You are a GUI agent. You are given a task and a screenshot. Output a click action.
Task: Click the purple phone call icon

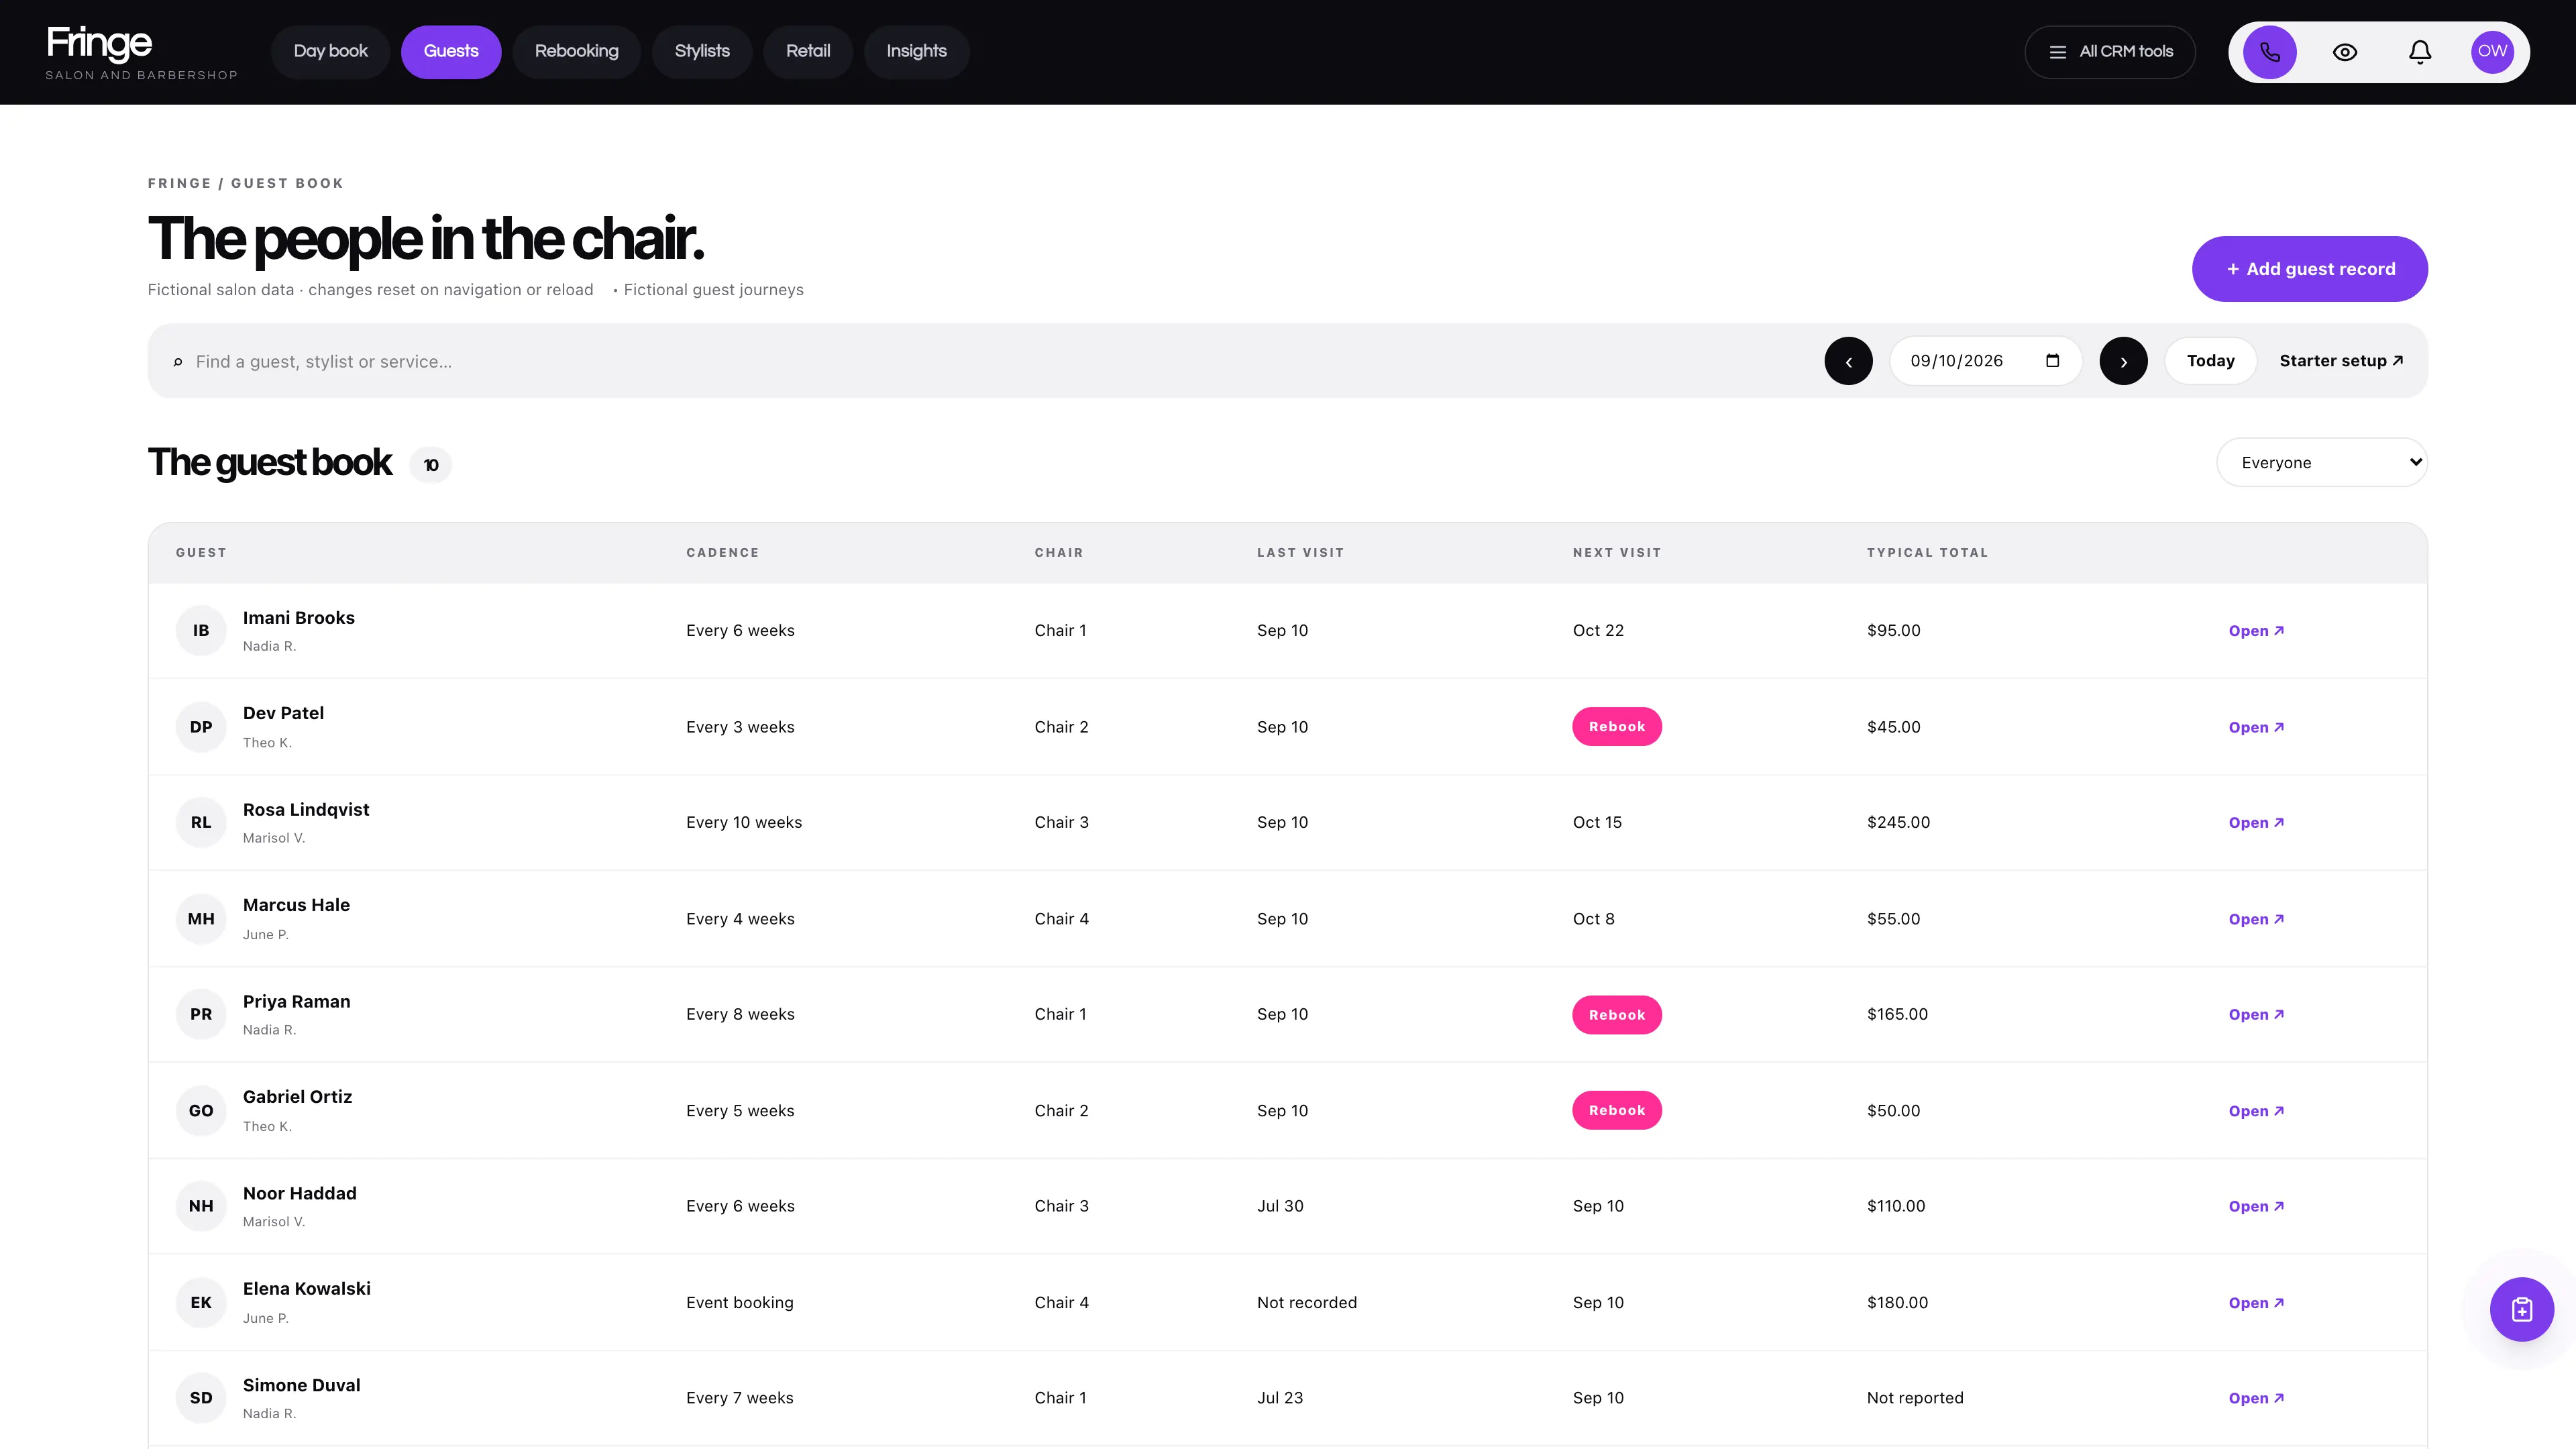pos(2269,52)
